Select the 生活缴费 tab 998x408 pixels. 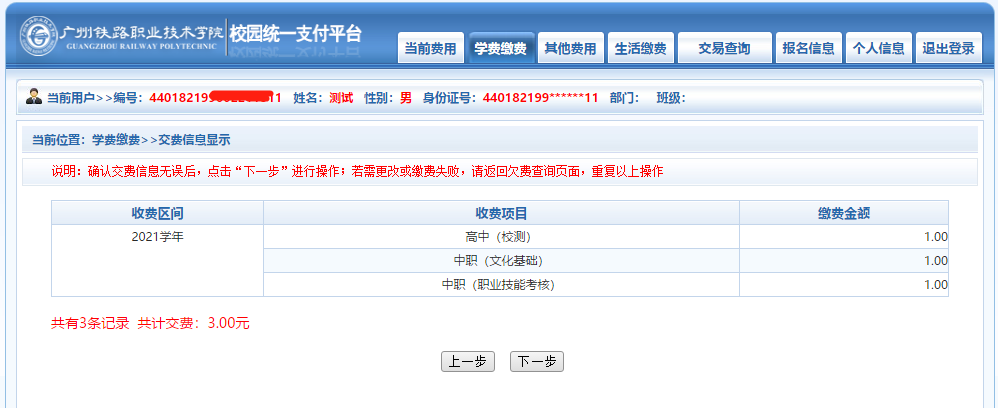640,48
